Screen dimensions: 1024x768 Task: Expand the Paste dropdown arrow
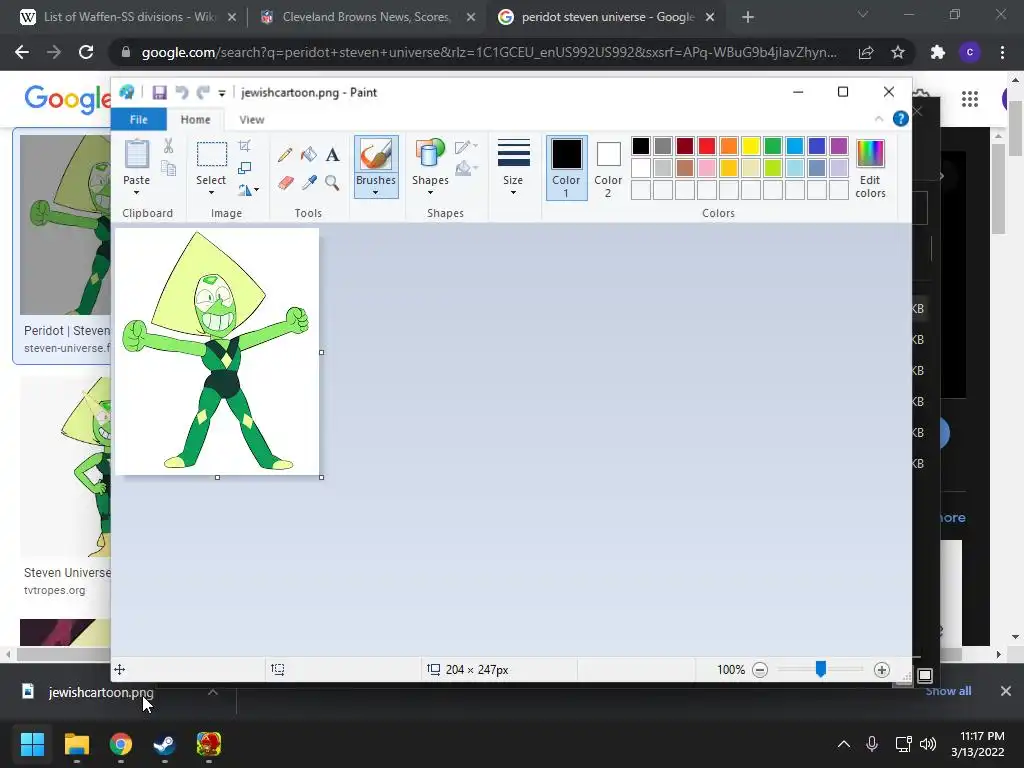click(136, 193)
